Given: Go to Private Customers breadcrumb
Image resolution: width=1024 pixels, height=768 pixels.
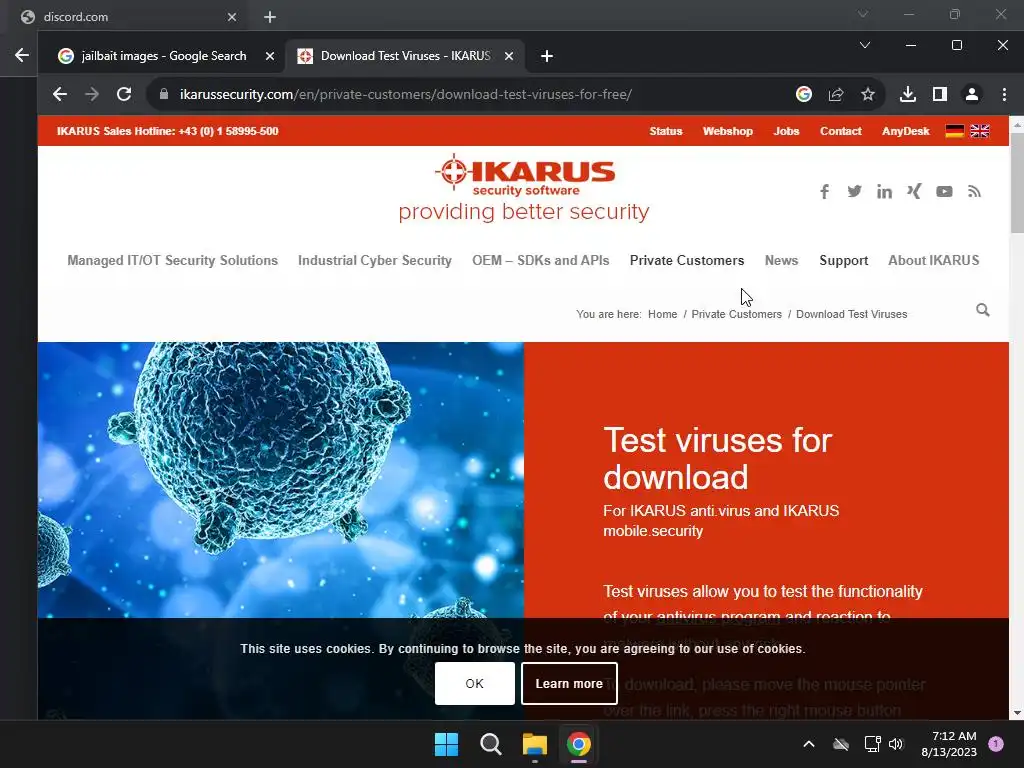Looking at the screenshot, I should point(736,314).
